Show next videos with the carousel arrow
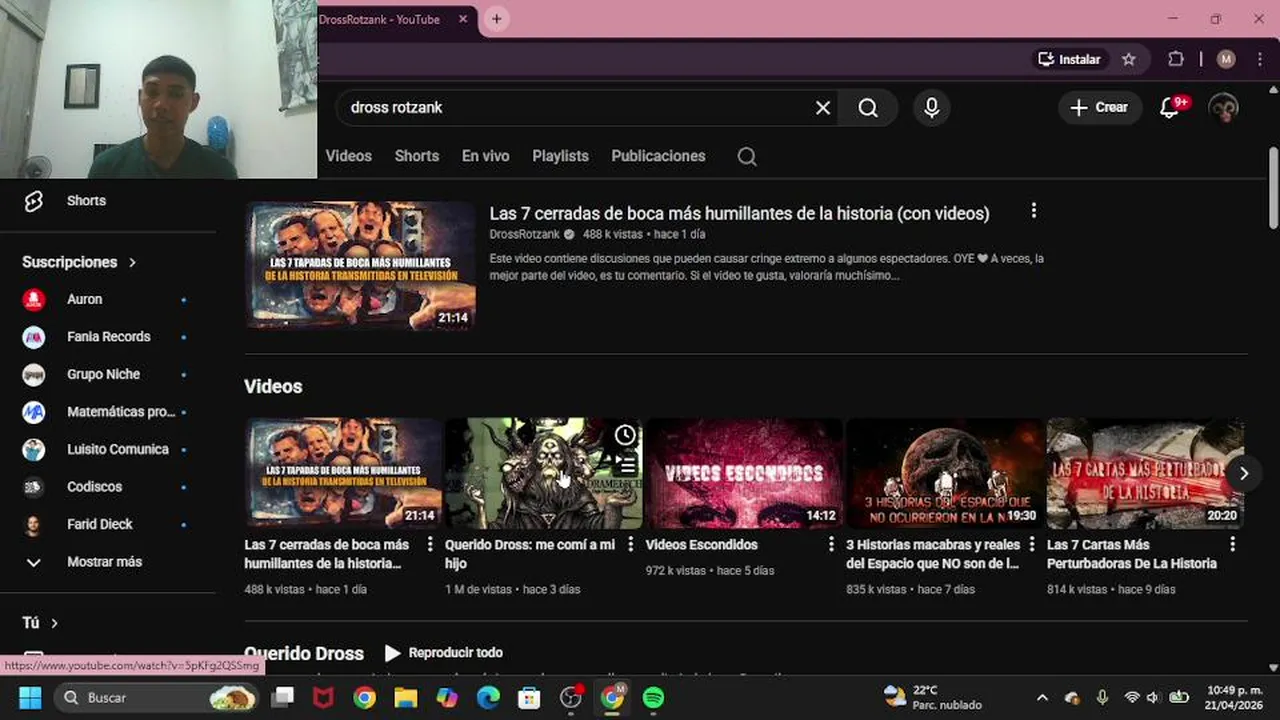 click(1244, 473)
